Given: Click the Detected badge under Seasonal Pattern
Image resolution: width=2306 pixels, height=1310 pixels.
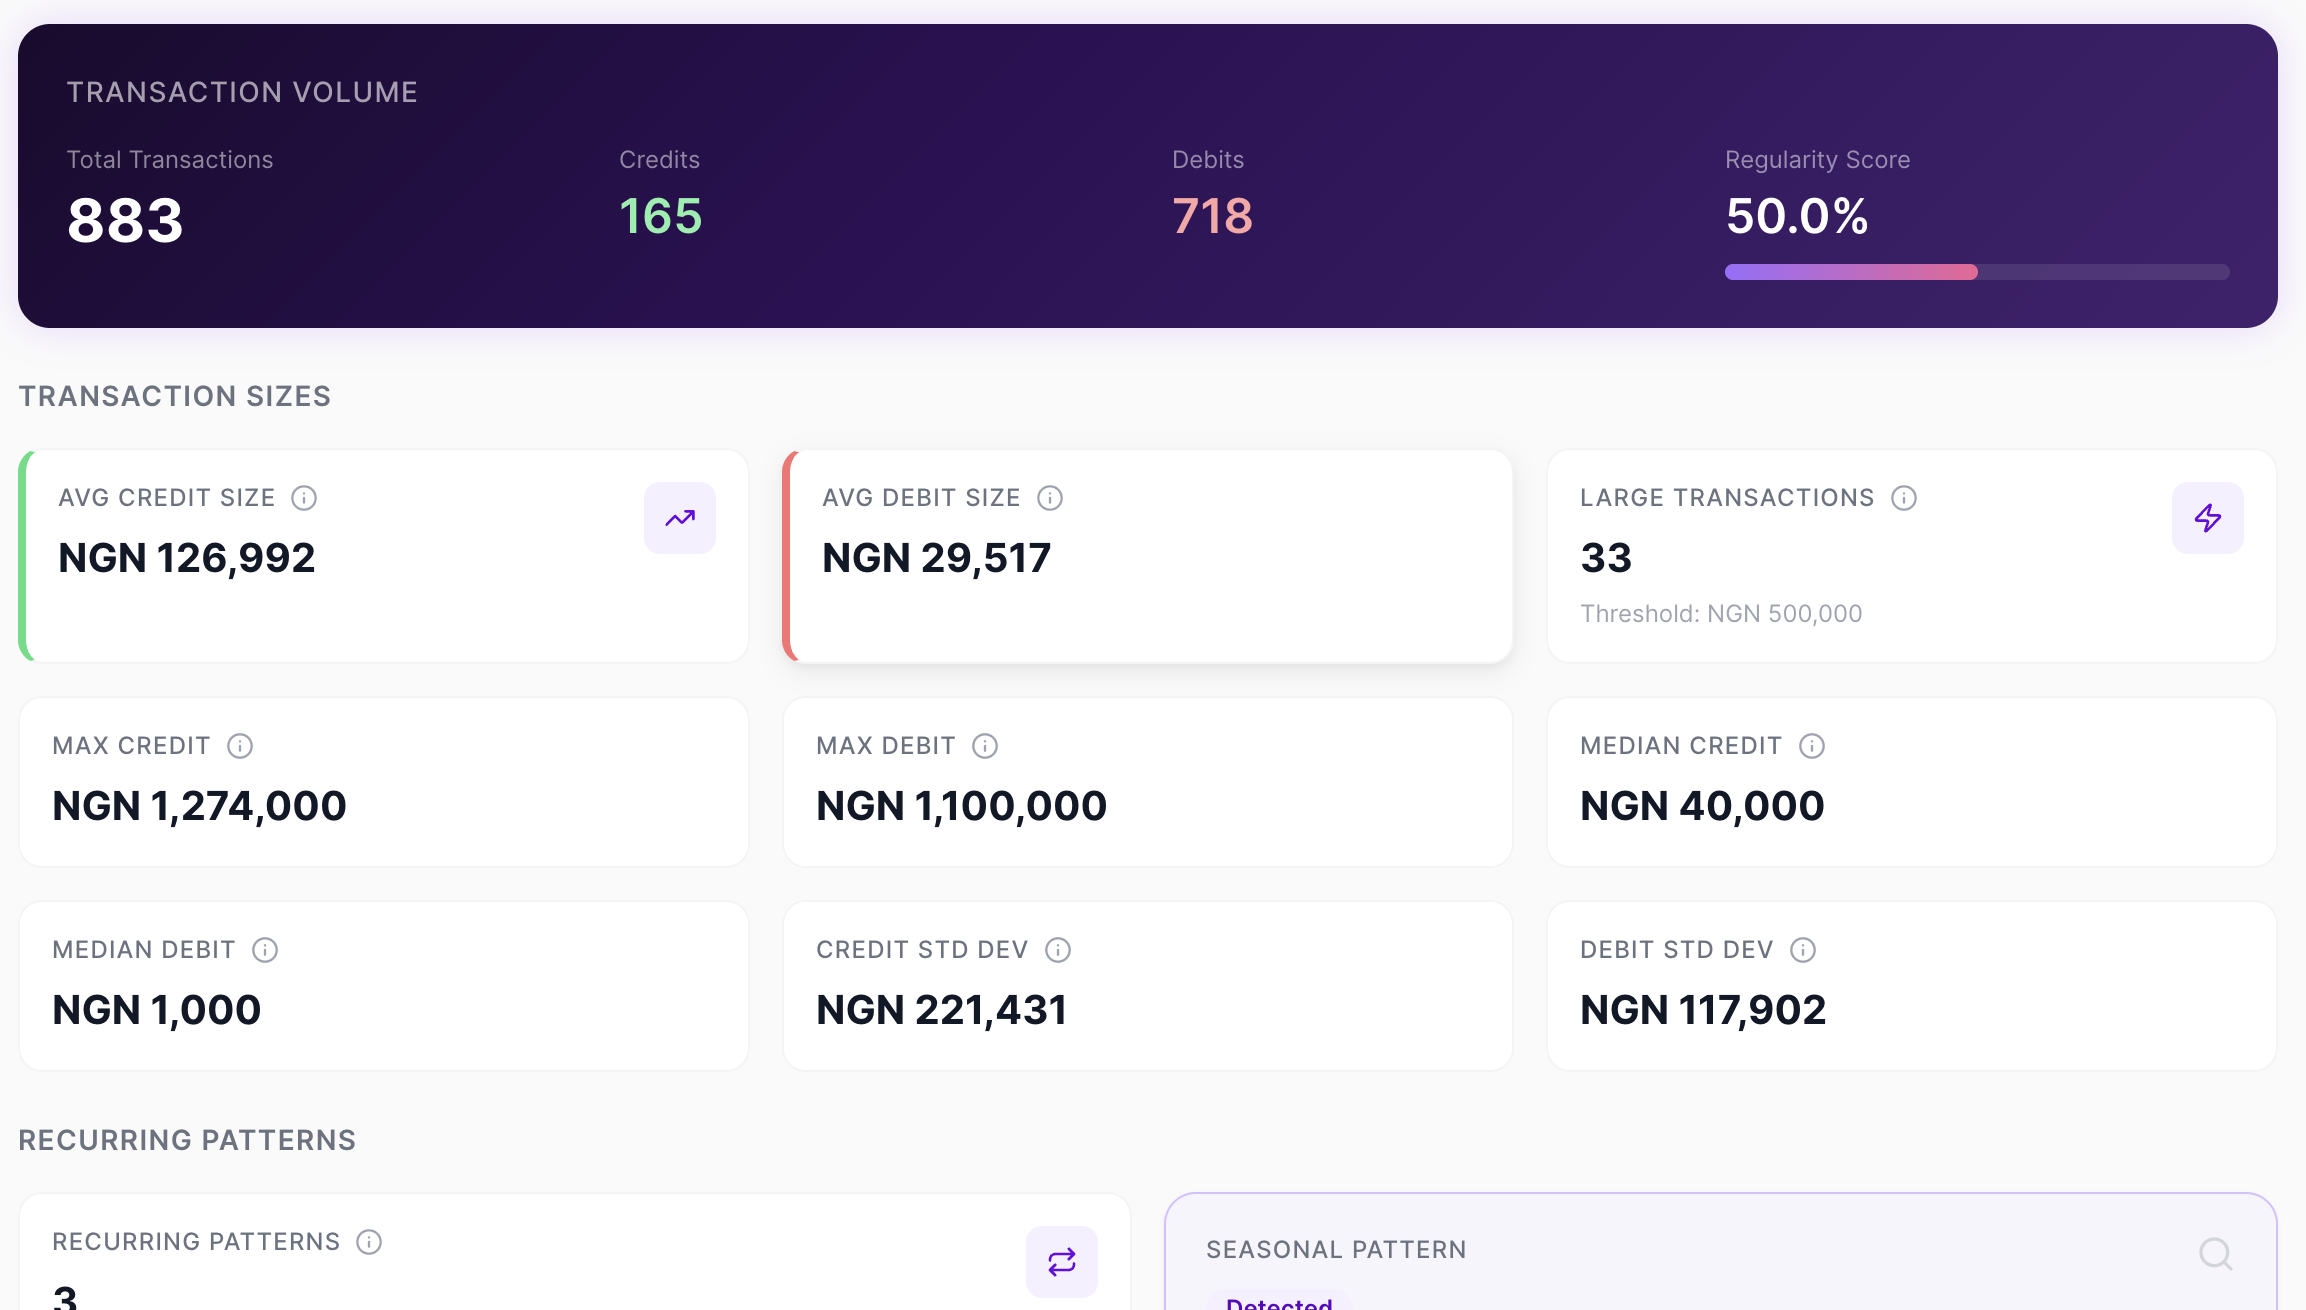Looking at the screenshot, I should (x=1279, y=1302).
